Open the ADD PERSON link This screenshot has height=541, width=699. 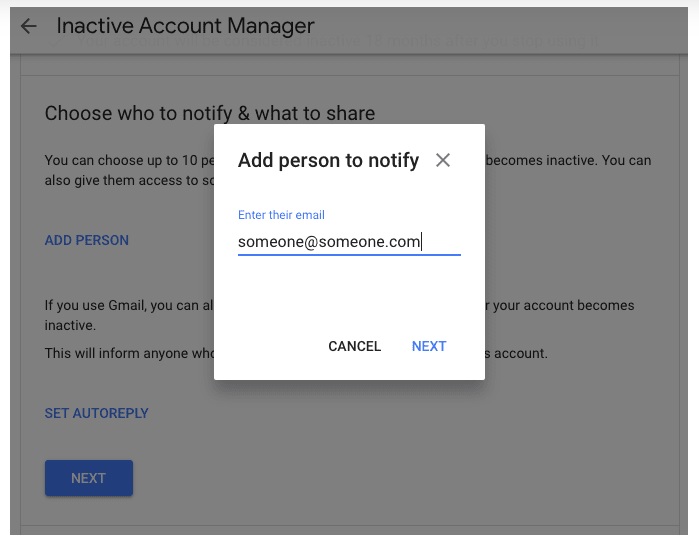87,240
